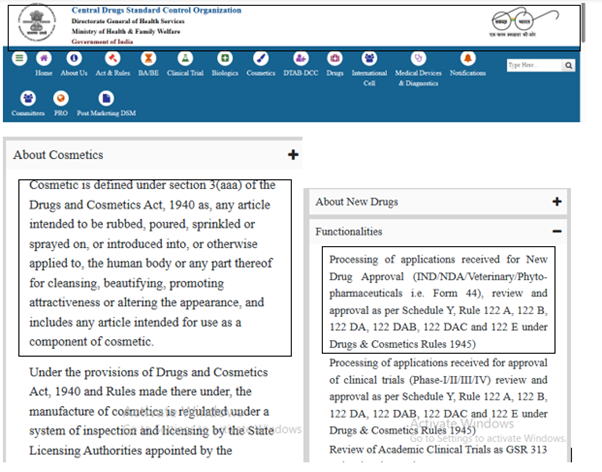Select the Act & Rules menu label
The width and height of the screenshot is (602, 472).
tap(113, 73)
